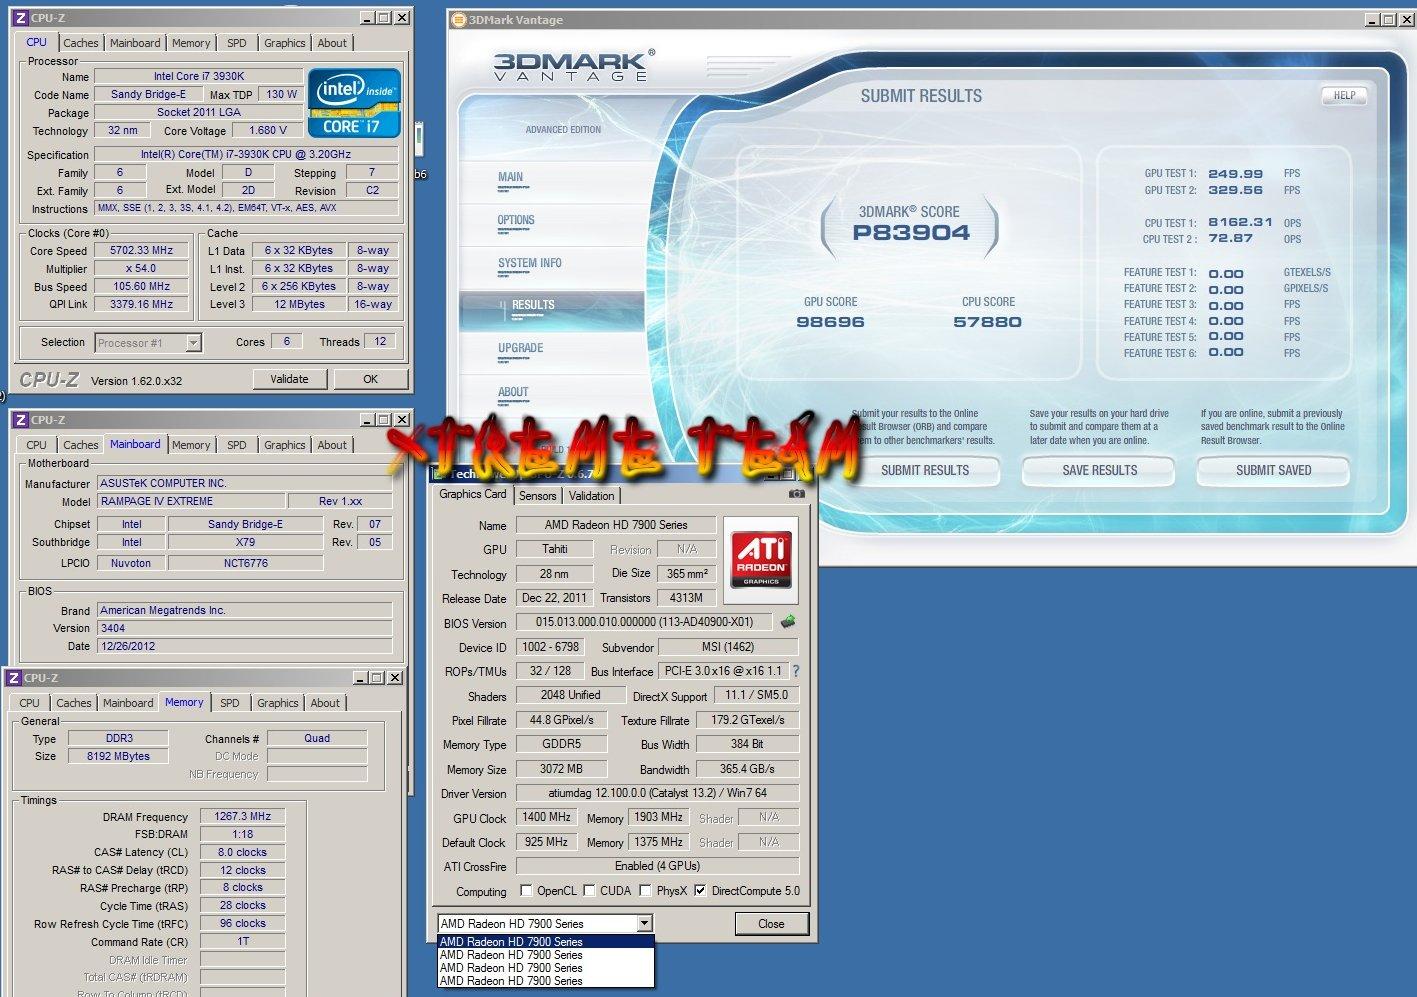Open Graphics tab in top CPU-Z window
Viewport: 1417px width, 997px height.
tap(285, 43)
